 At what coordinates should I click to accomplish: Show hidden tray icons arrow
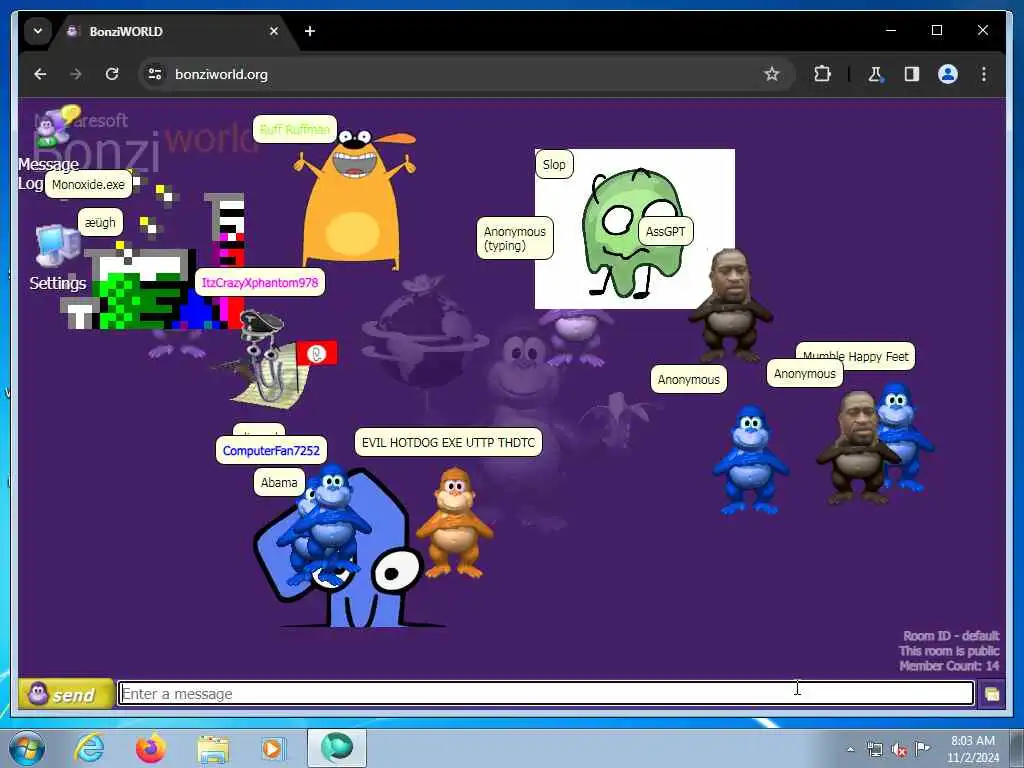(850, 749)
